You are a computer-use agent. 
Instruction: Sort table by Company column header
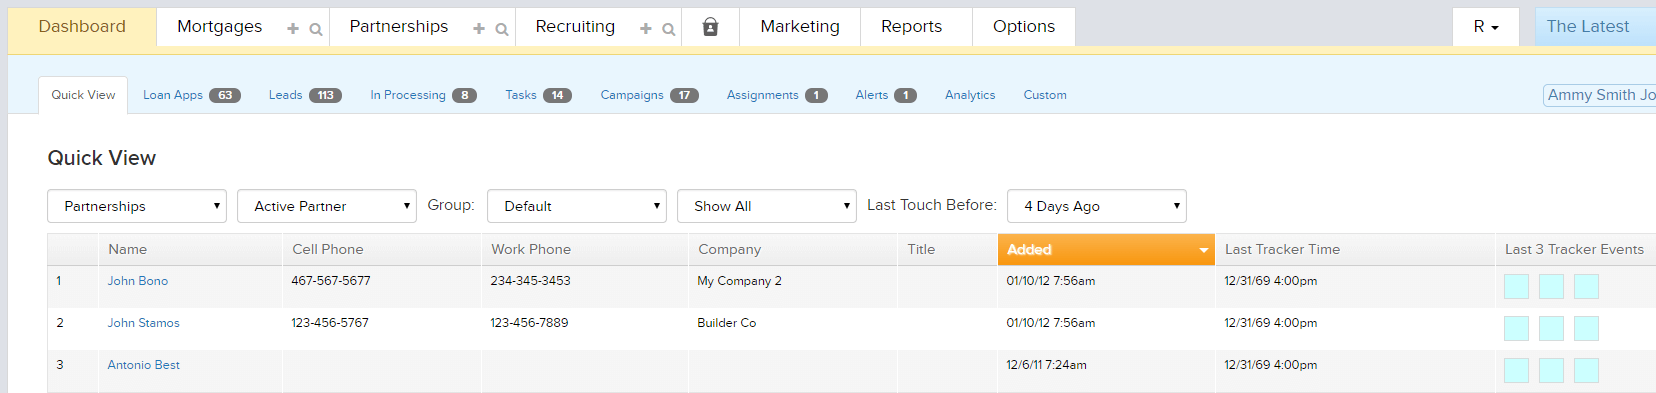click(793, 250)
